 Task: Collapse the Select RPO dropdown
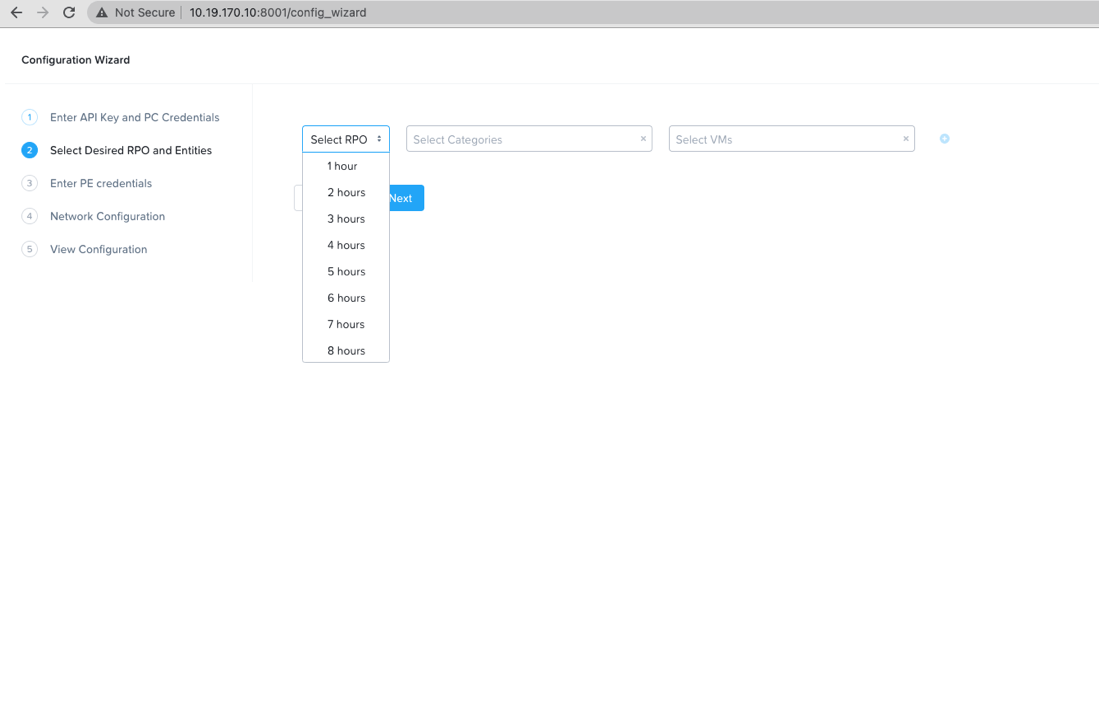[x=345, y=139]
